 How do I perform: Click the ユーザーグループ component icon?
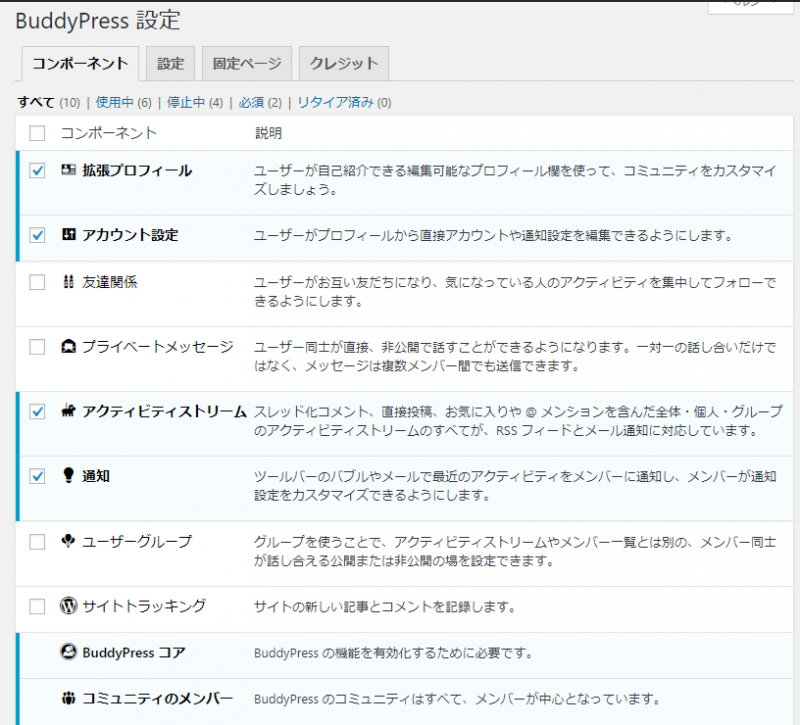click(x=69, y=541)
